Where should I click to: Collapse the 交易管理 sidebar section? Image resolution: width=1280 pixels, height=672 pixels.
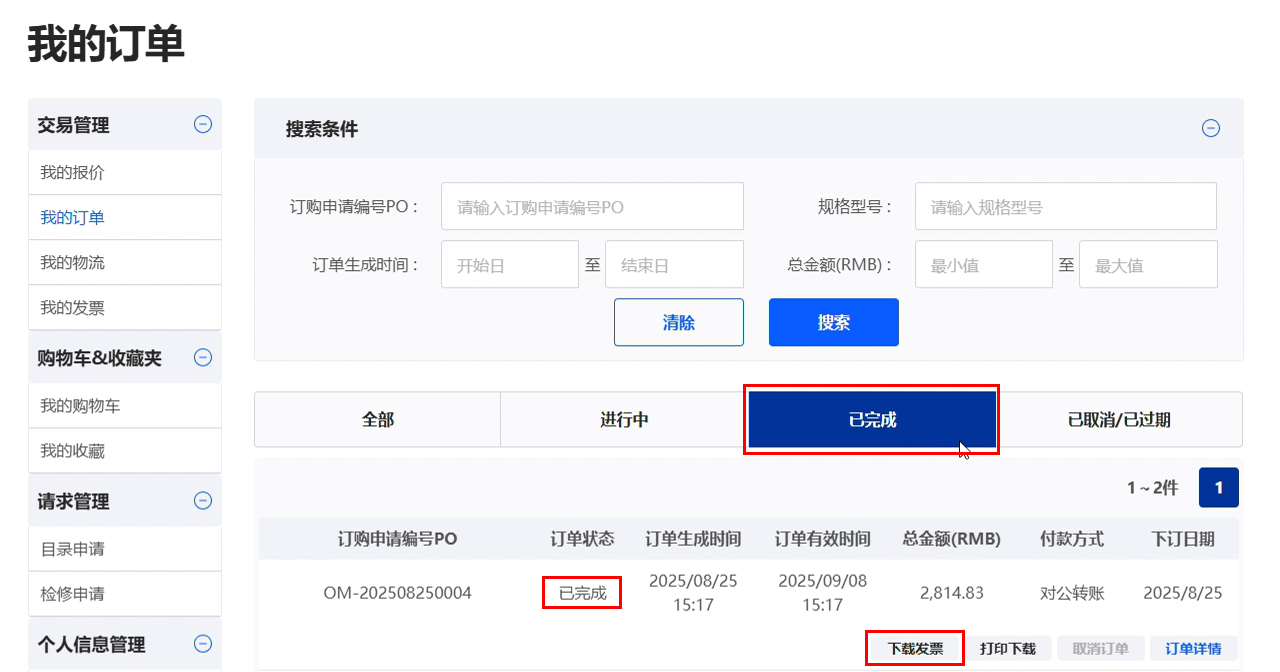click(x=203, y=125)
